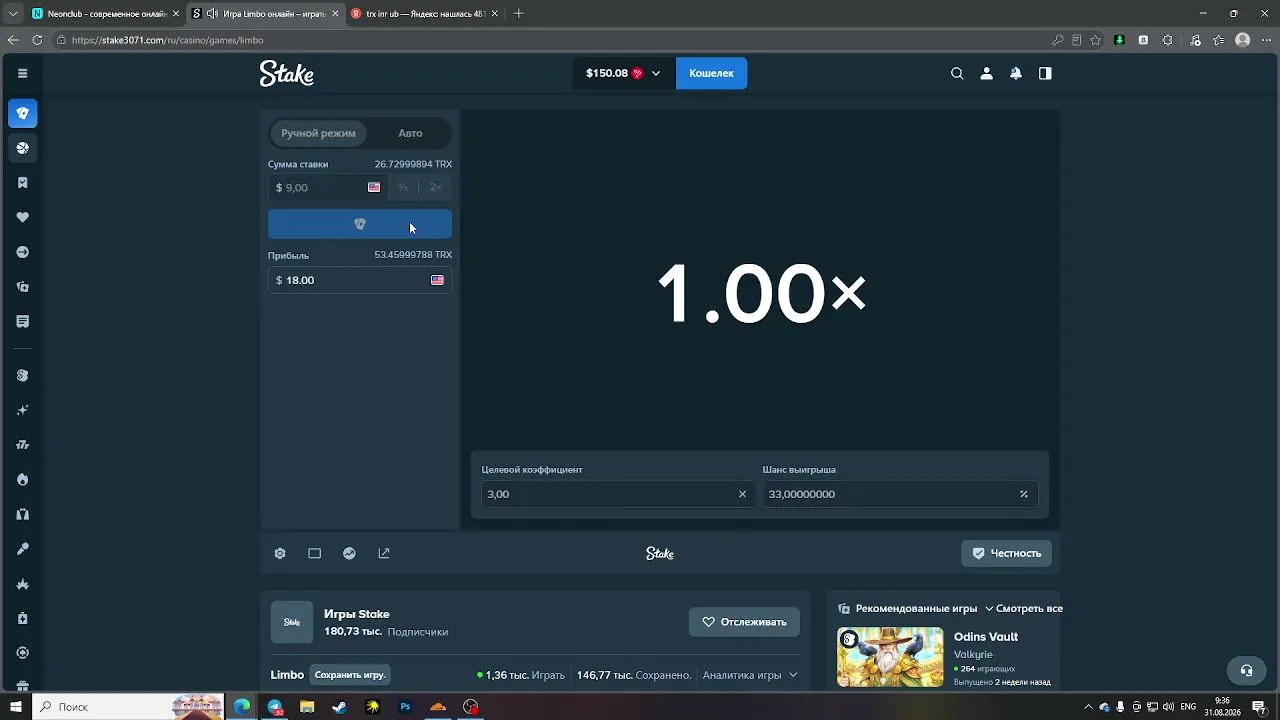
Task: Click the blue place-bet button
Action: (360, 224)
